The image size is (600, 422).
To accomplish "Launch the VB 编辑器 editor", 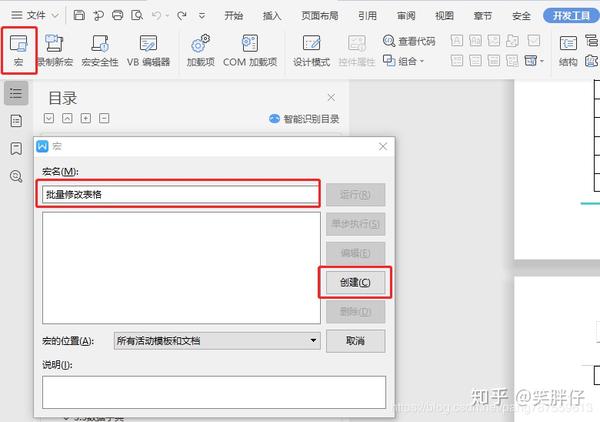I will [x=148, y=50].
